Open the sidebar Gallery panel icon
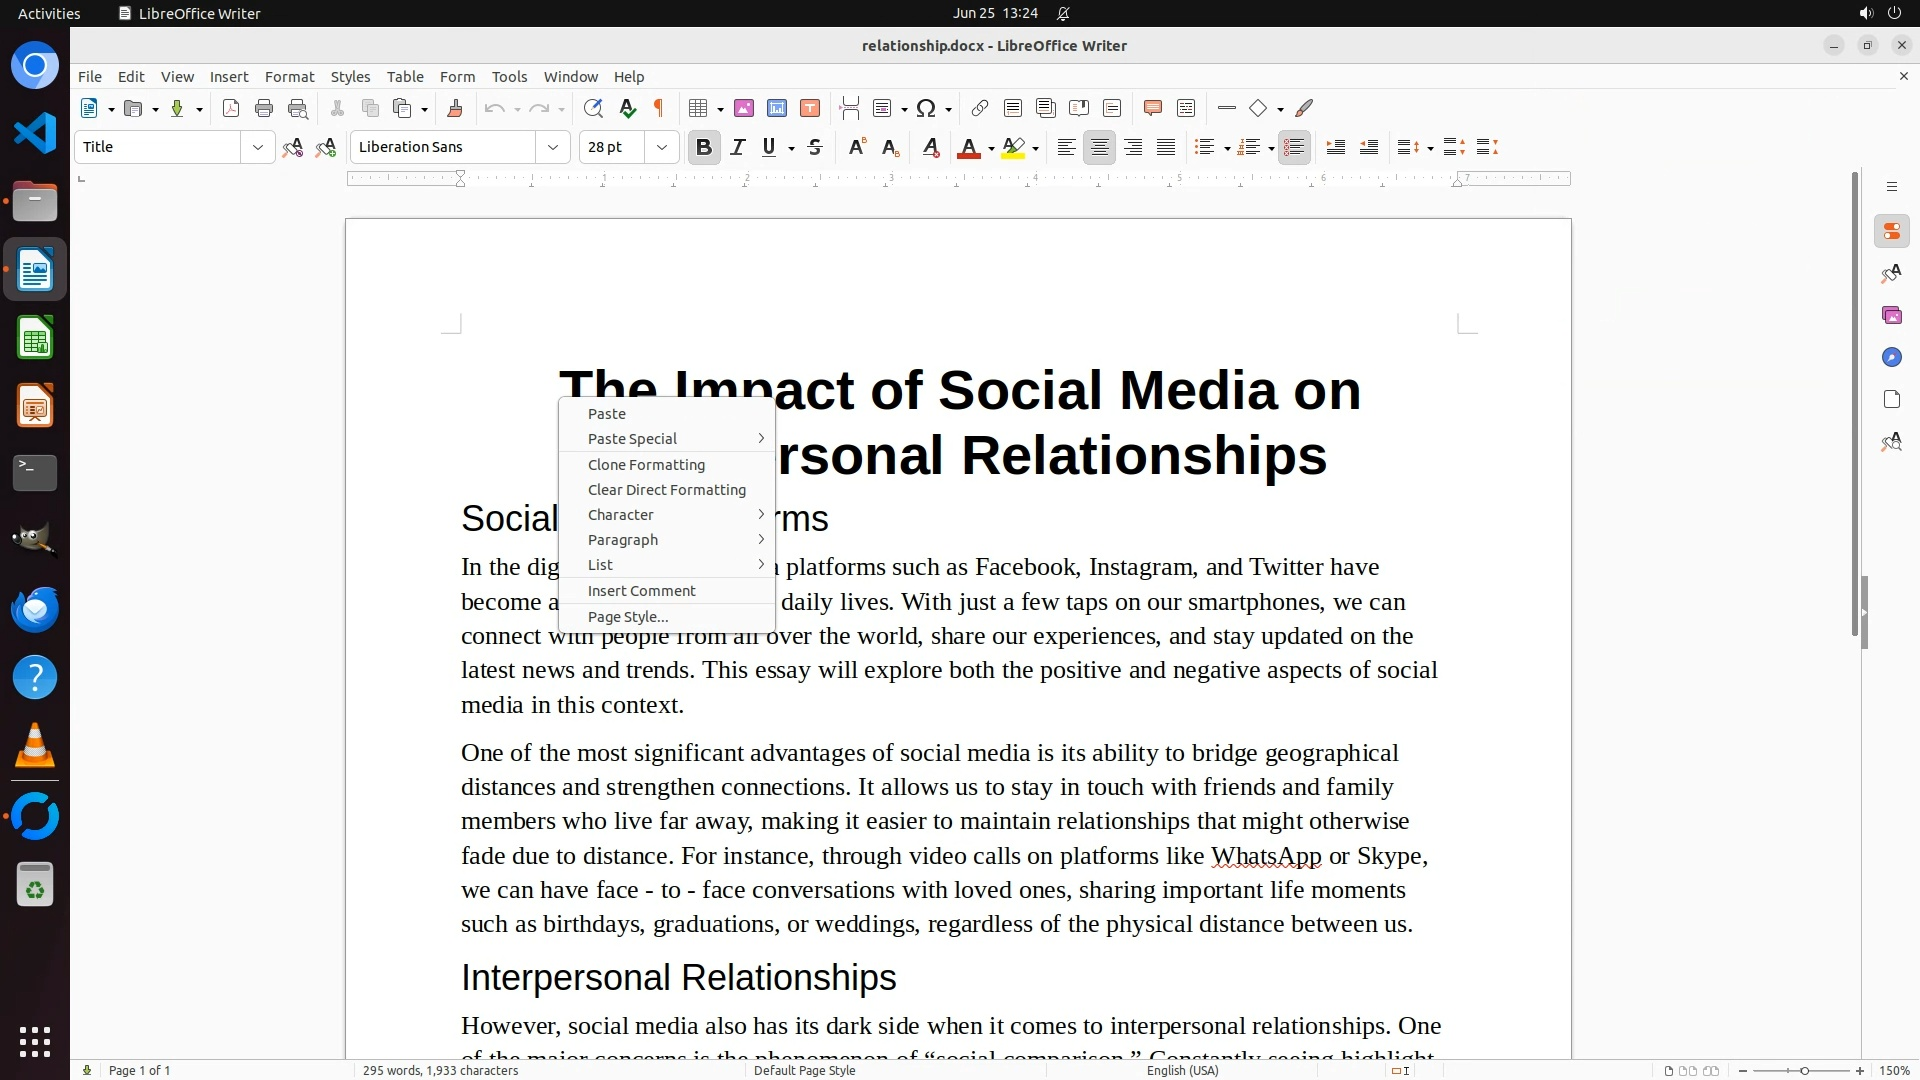 (1891, 316)
